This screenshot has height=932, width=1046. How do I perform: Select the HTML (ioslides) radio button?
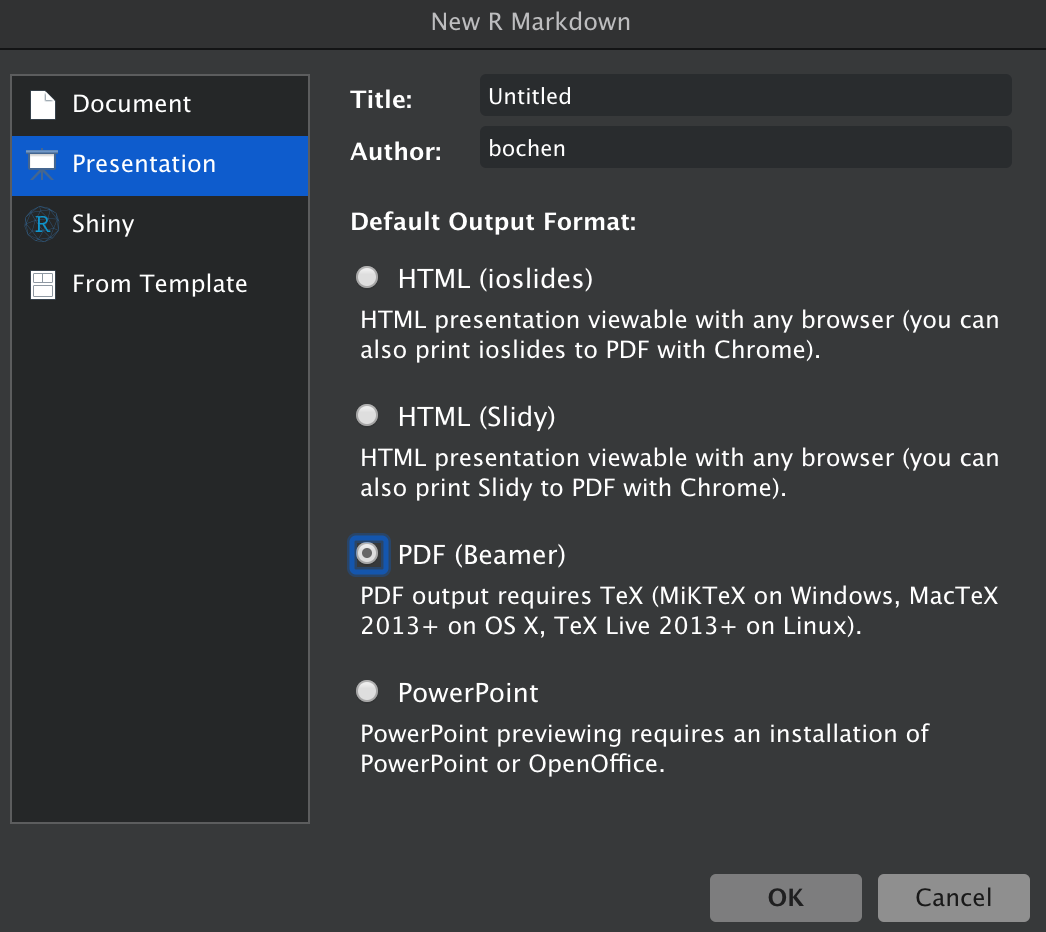click(368, 277)
